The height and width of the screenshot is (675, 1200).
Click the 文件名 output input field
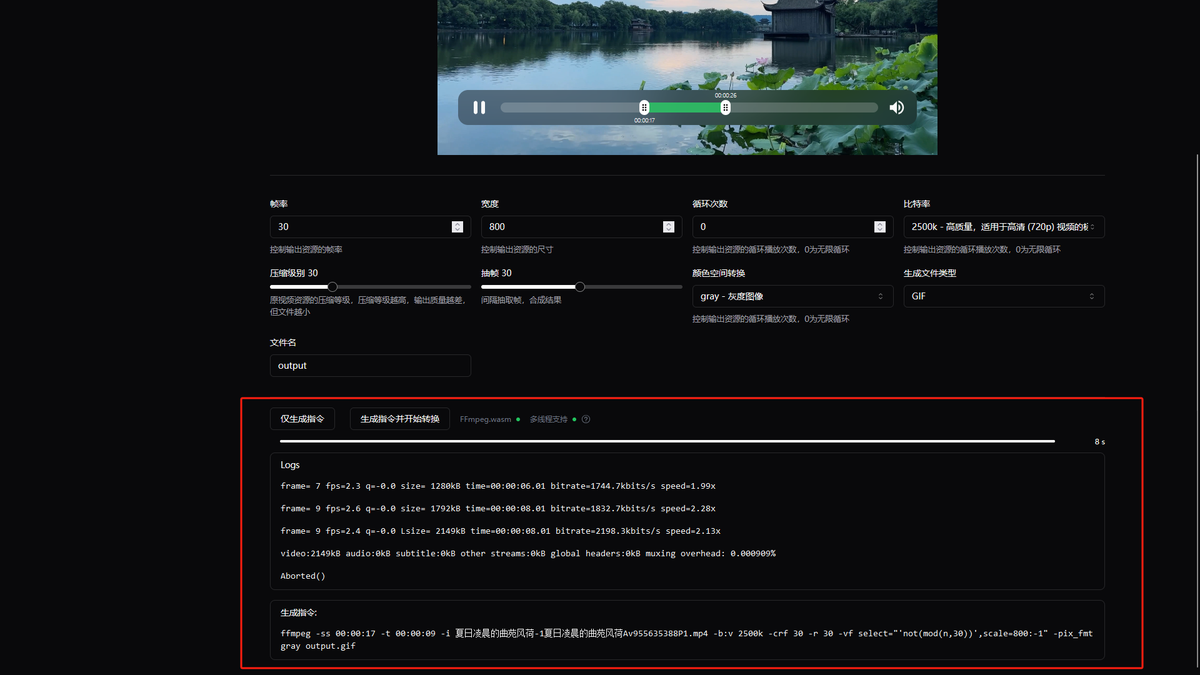[x=370, y=366]
